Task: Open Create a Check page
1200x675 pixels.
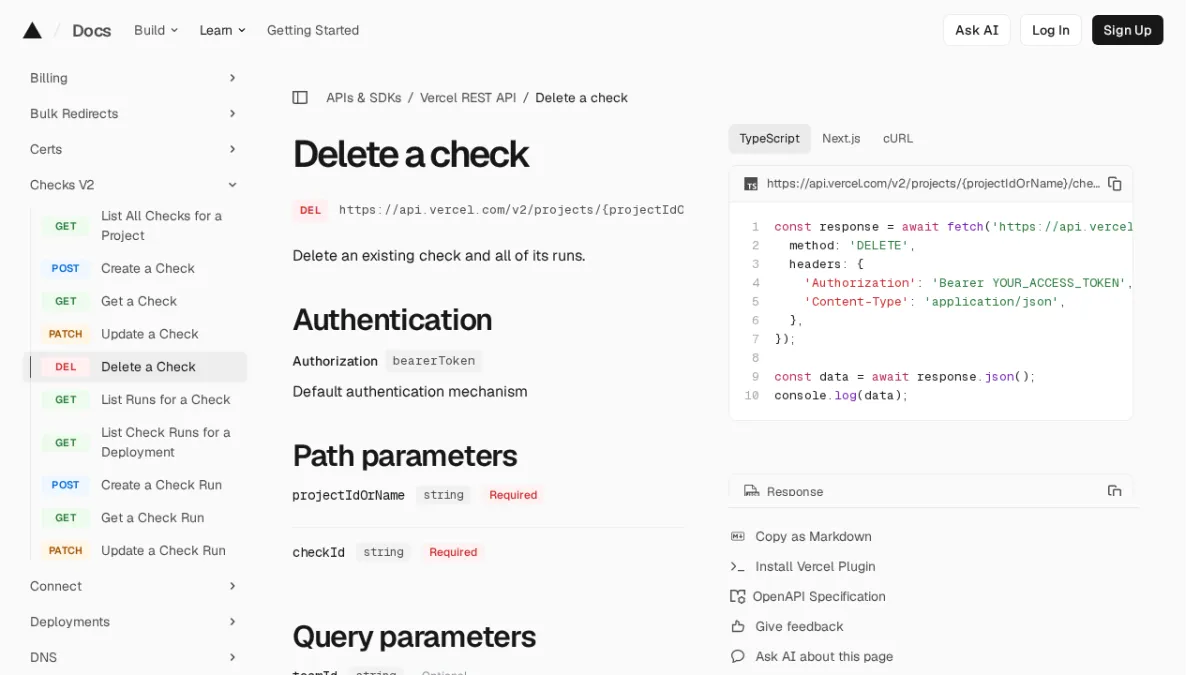Action: pos(148,269)
